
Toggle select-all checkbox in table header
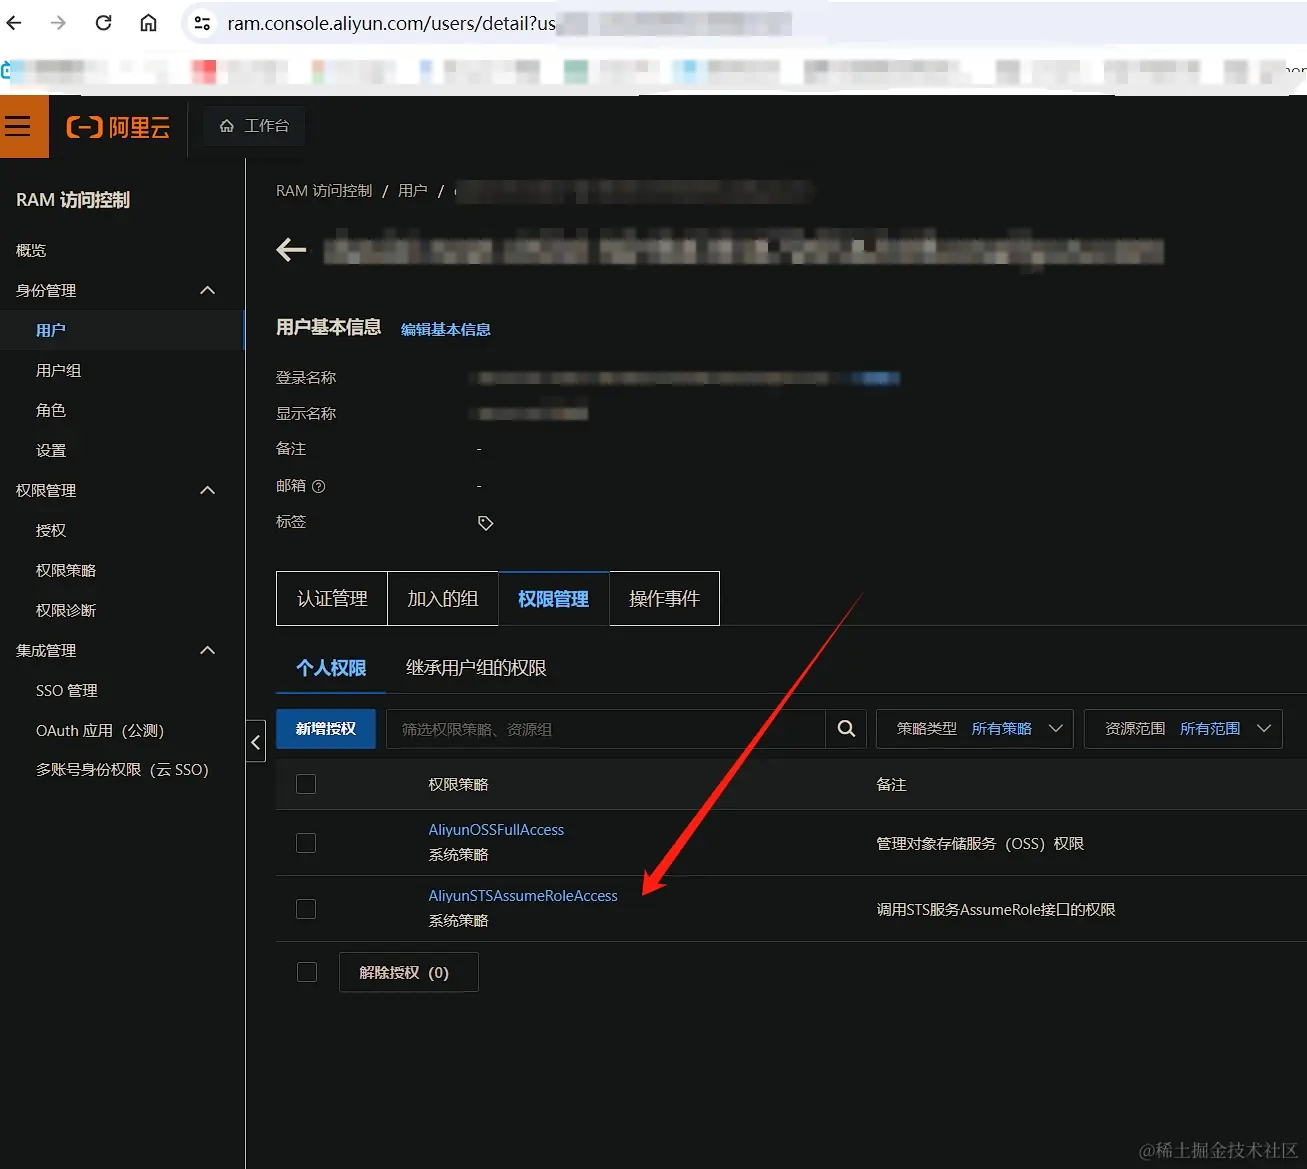[x=306, y=784]
